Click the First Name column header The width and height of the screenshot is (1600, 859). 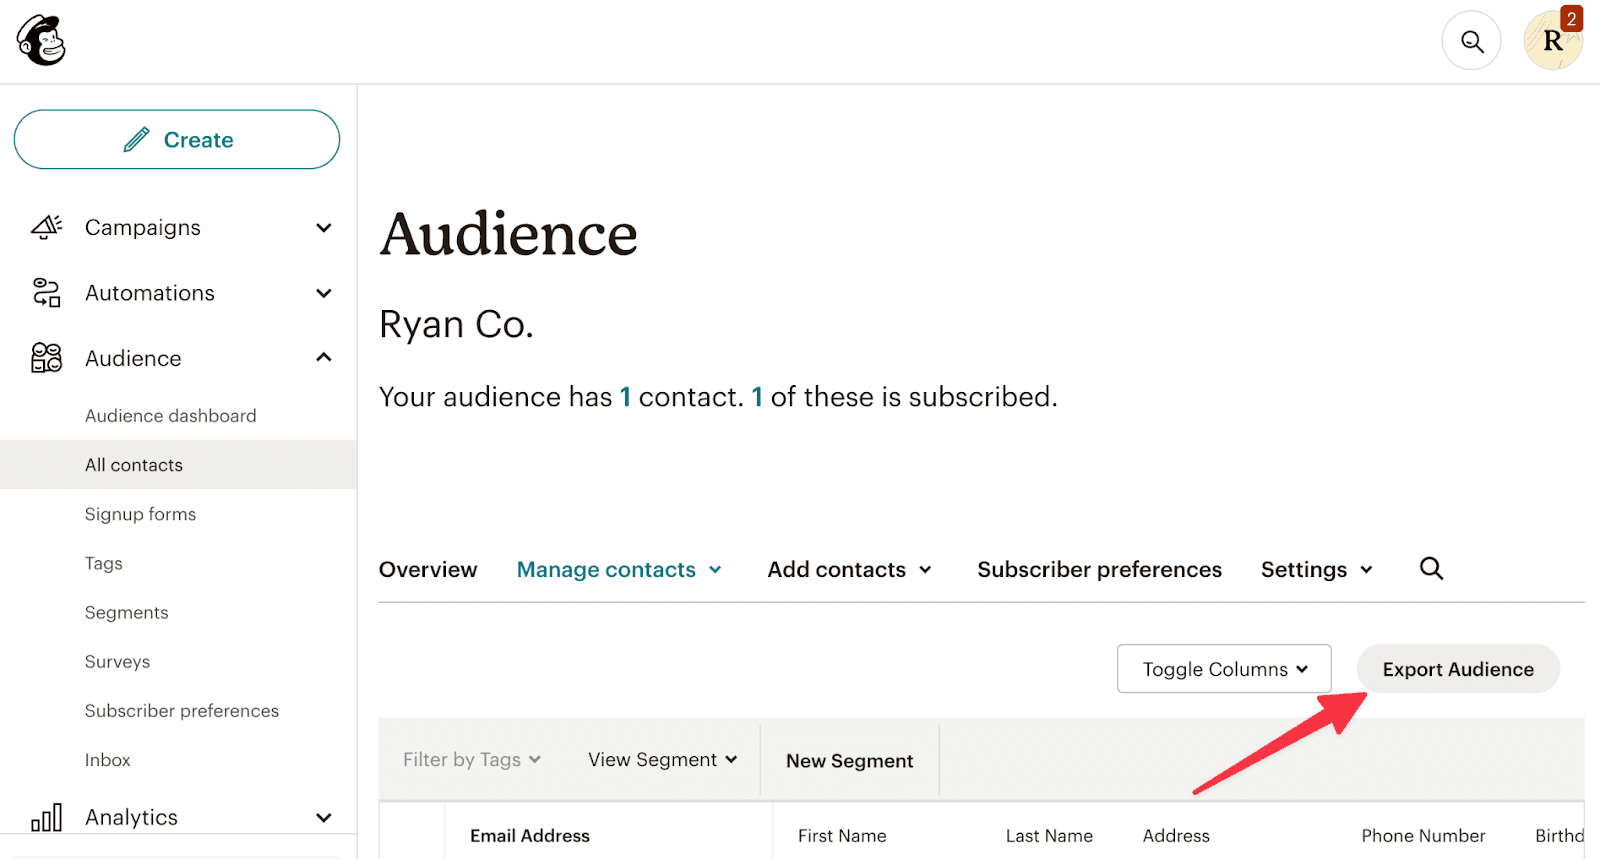point(842,836)
